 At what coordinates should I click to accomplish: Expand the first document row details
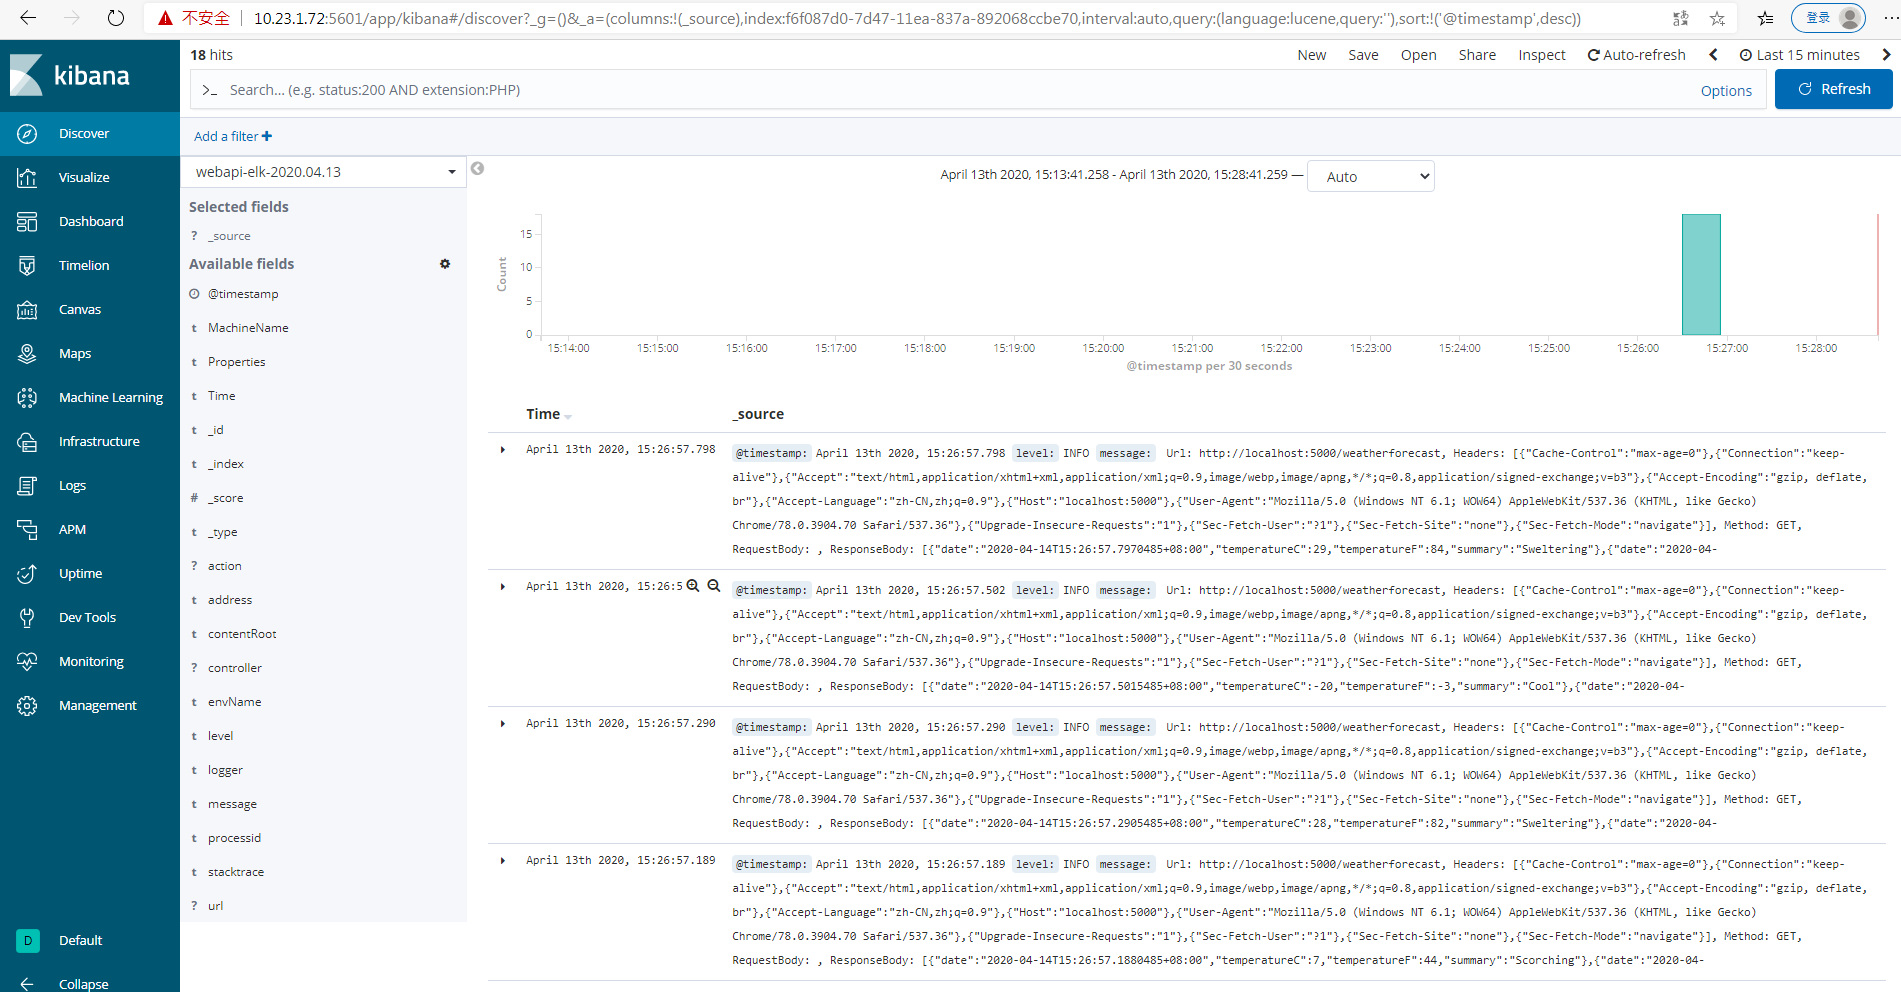coord(502,449)
